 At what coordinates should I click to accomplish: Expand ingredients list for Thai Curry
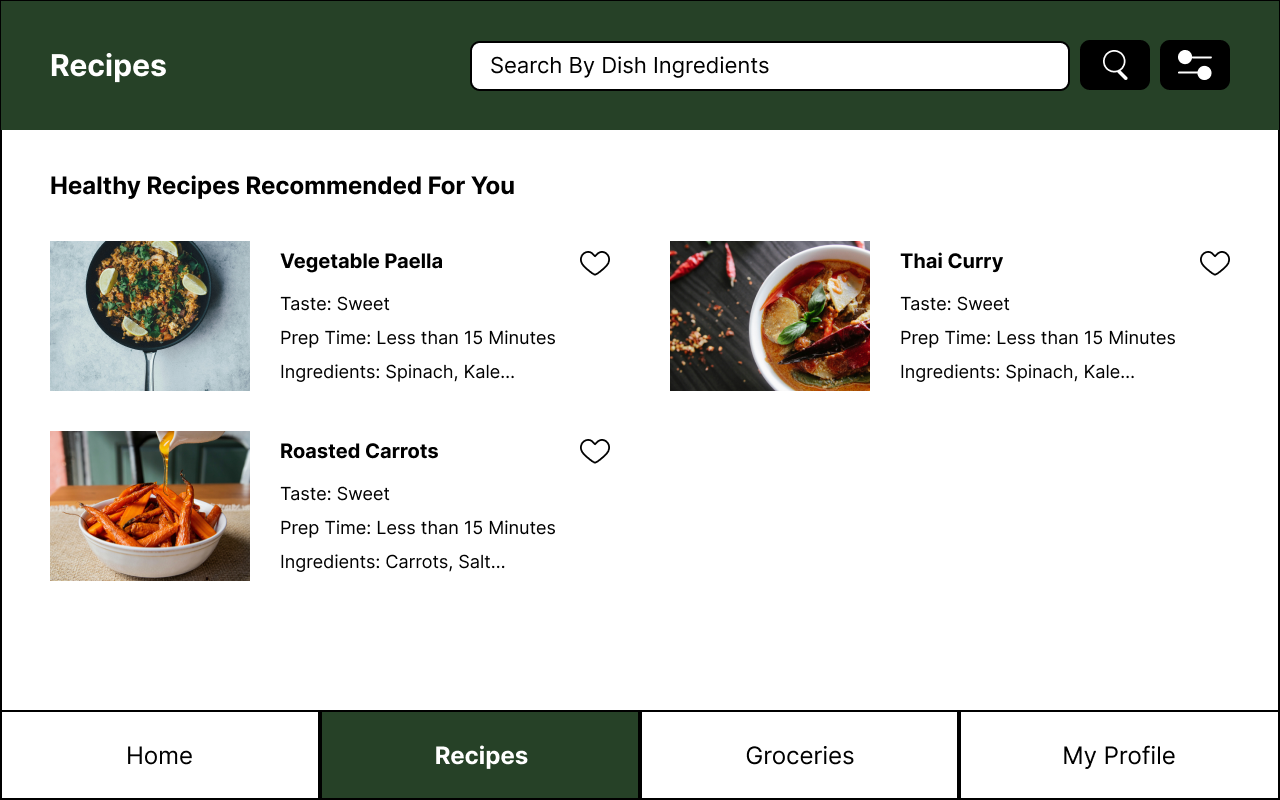(x=1017, y=371)
